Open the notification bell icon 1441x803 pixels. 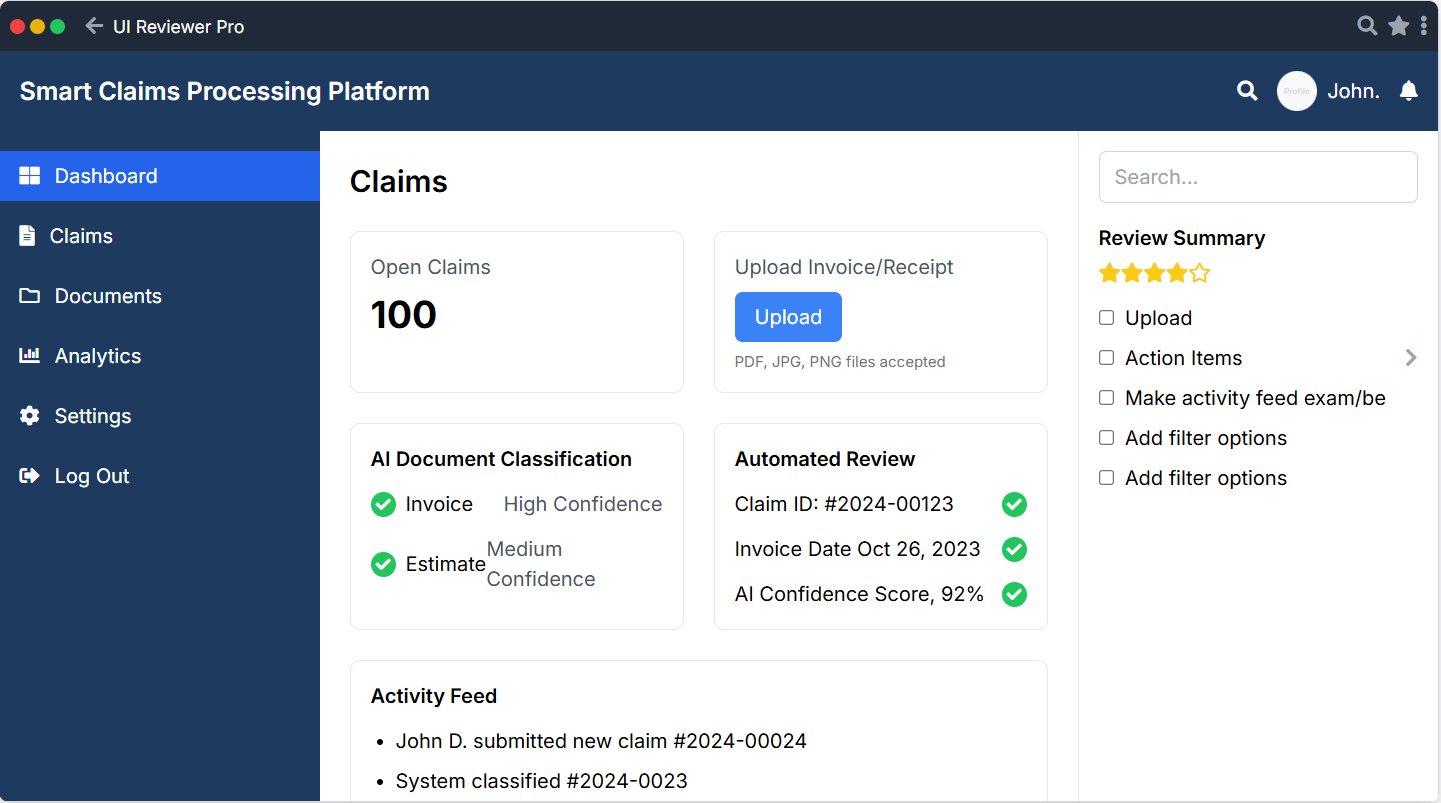[x=1409, y=90]
